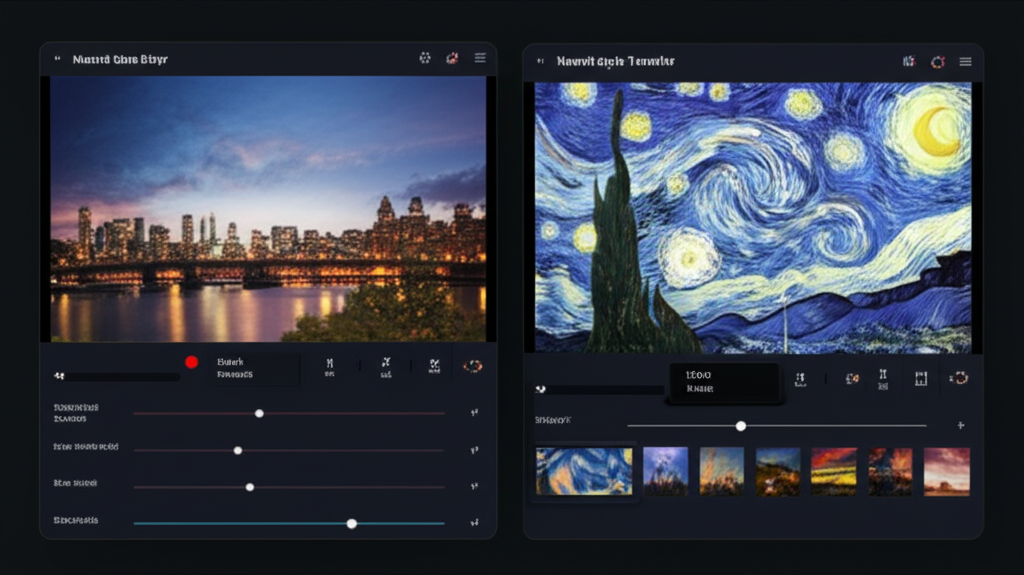Open the hamburger menu in left panel header
Screen dimensions: 1024x575
(480, 58)
